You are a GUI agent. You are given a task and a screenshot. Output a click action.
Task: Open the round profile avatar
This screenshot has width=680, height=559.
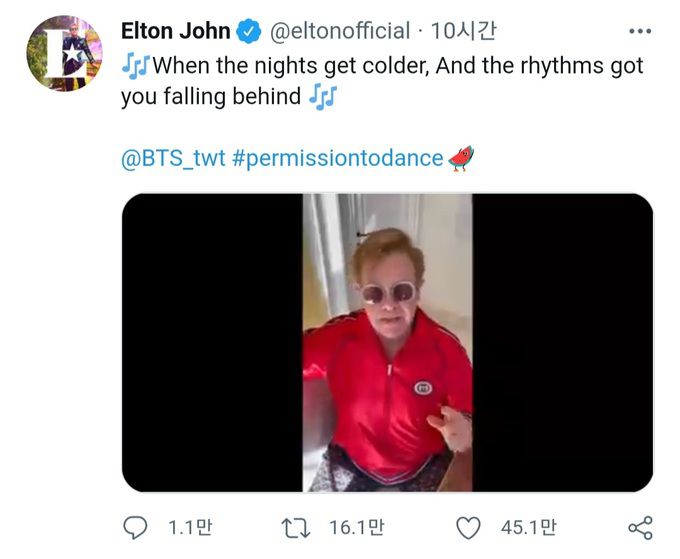click(x=64, y=53)
